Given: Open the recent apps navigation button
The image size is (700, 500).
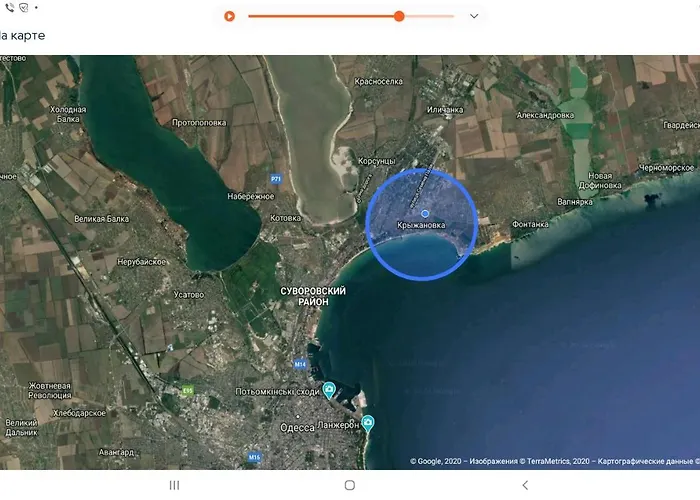Looking at the screenshot, I should coord(175,485).
